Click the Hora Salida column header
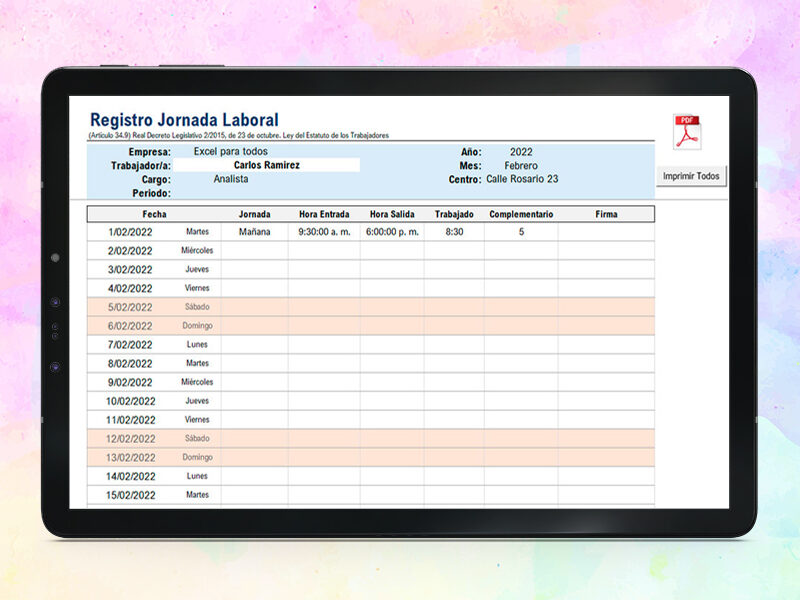800x600 pixels. tap(392, 214)
